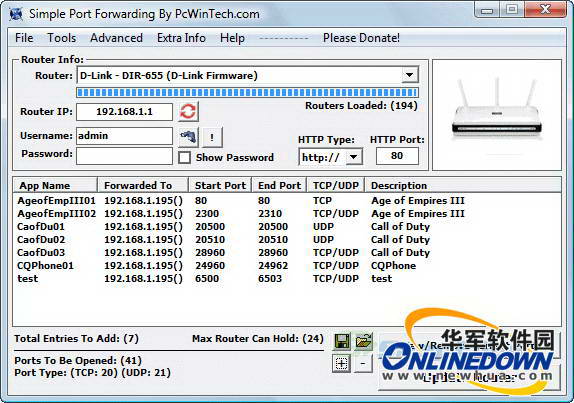
Task: Open the Router model dropdown
Action: click(410, 75)
